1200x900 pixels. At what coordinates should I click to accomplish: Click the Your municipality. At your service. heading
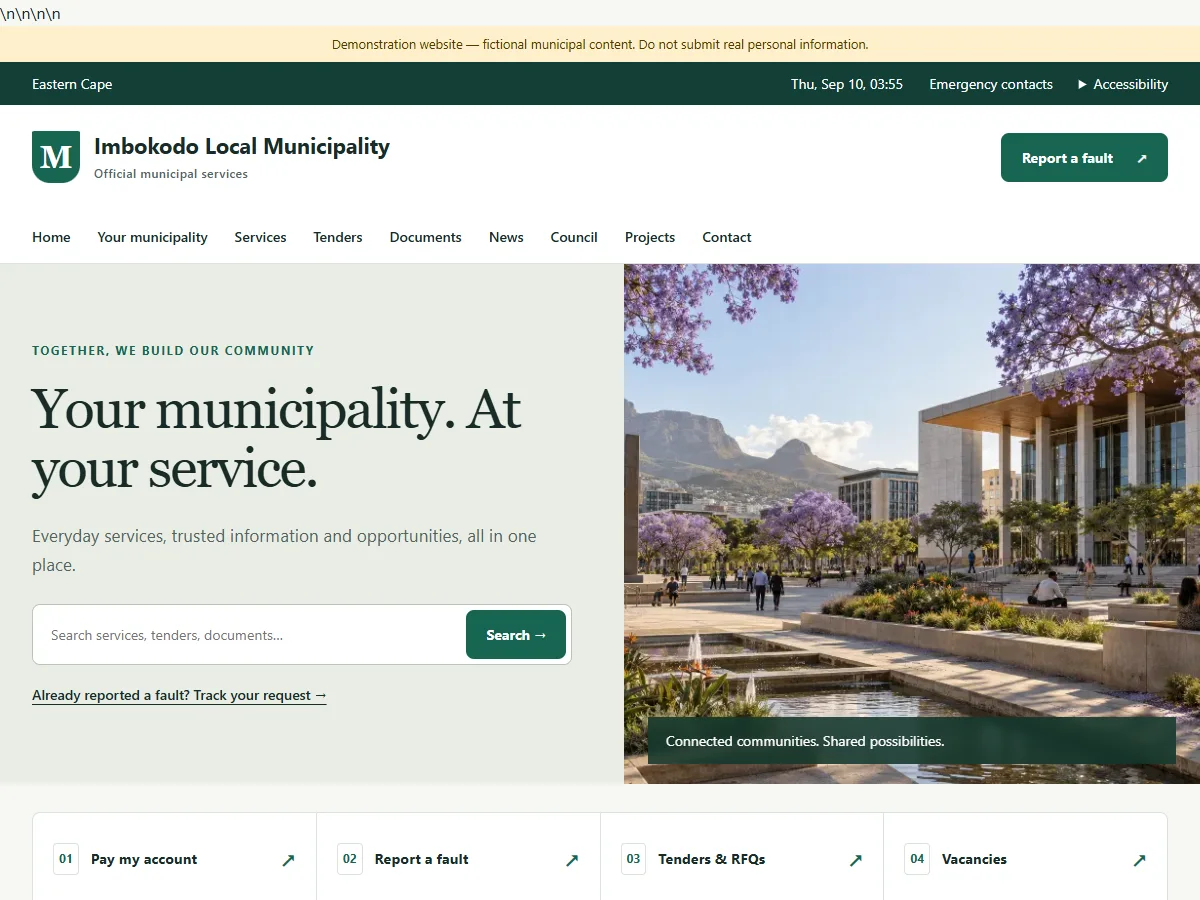(x=277, y=438)
